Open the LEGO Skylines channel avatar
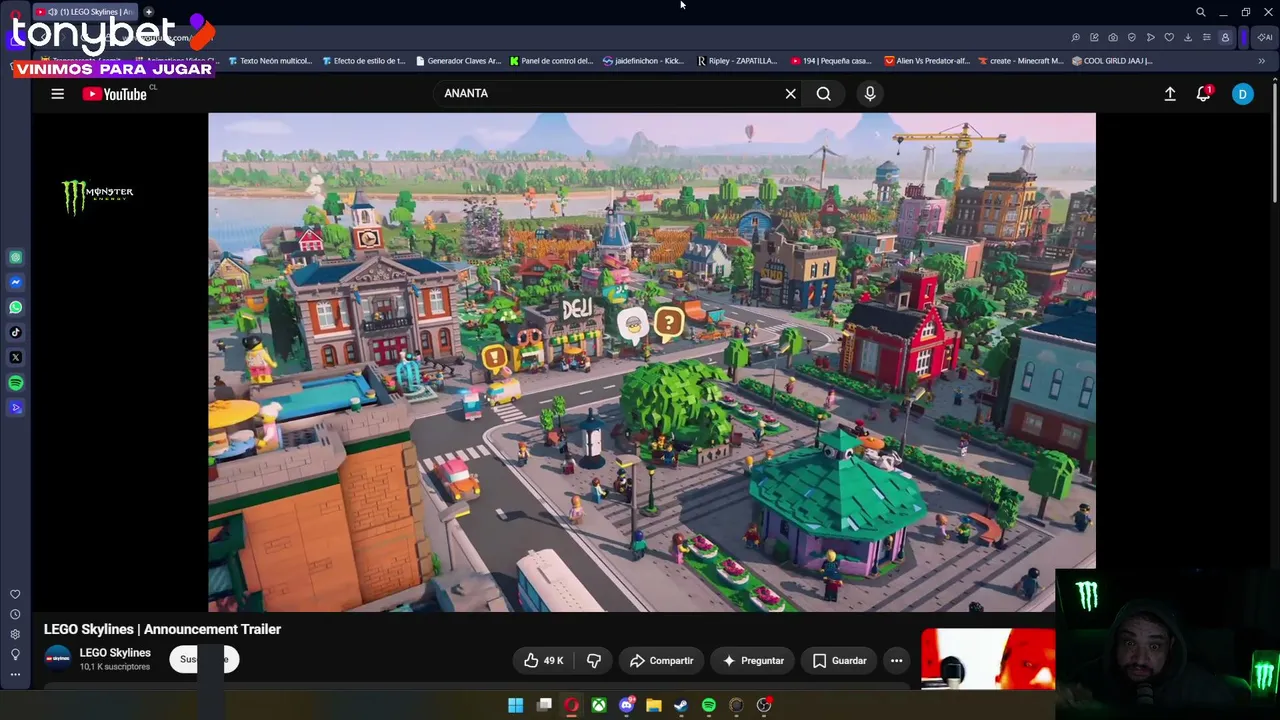Image resolution: width=1280 pixels, height=720 pixels. point(58,659)
